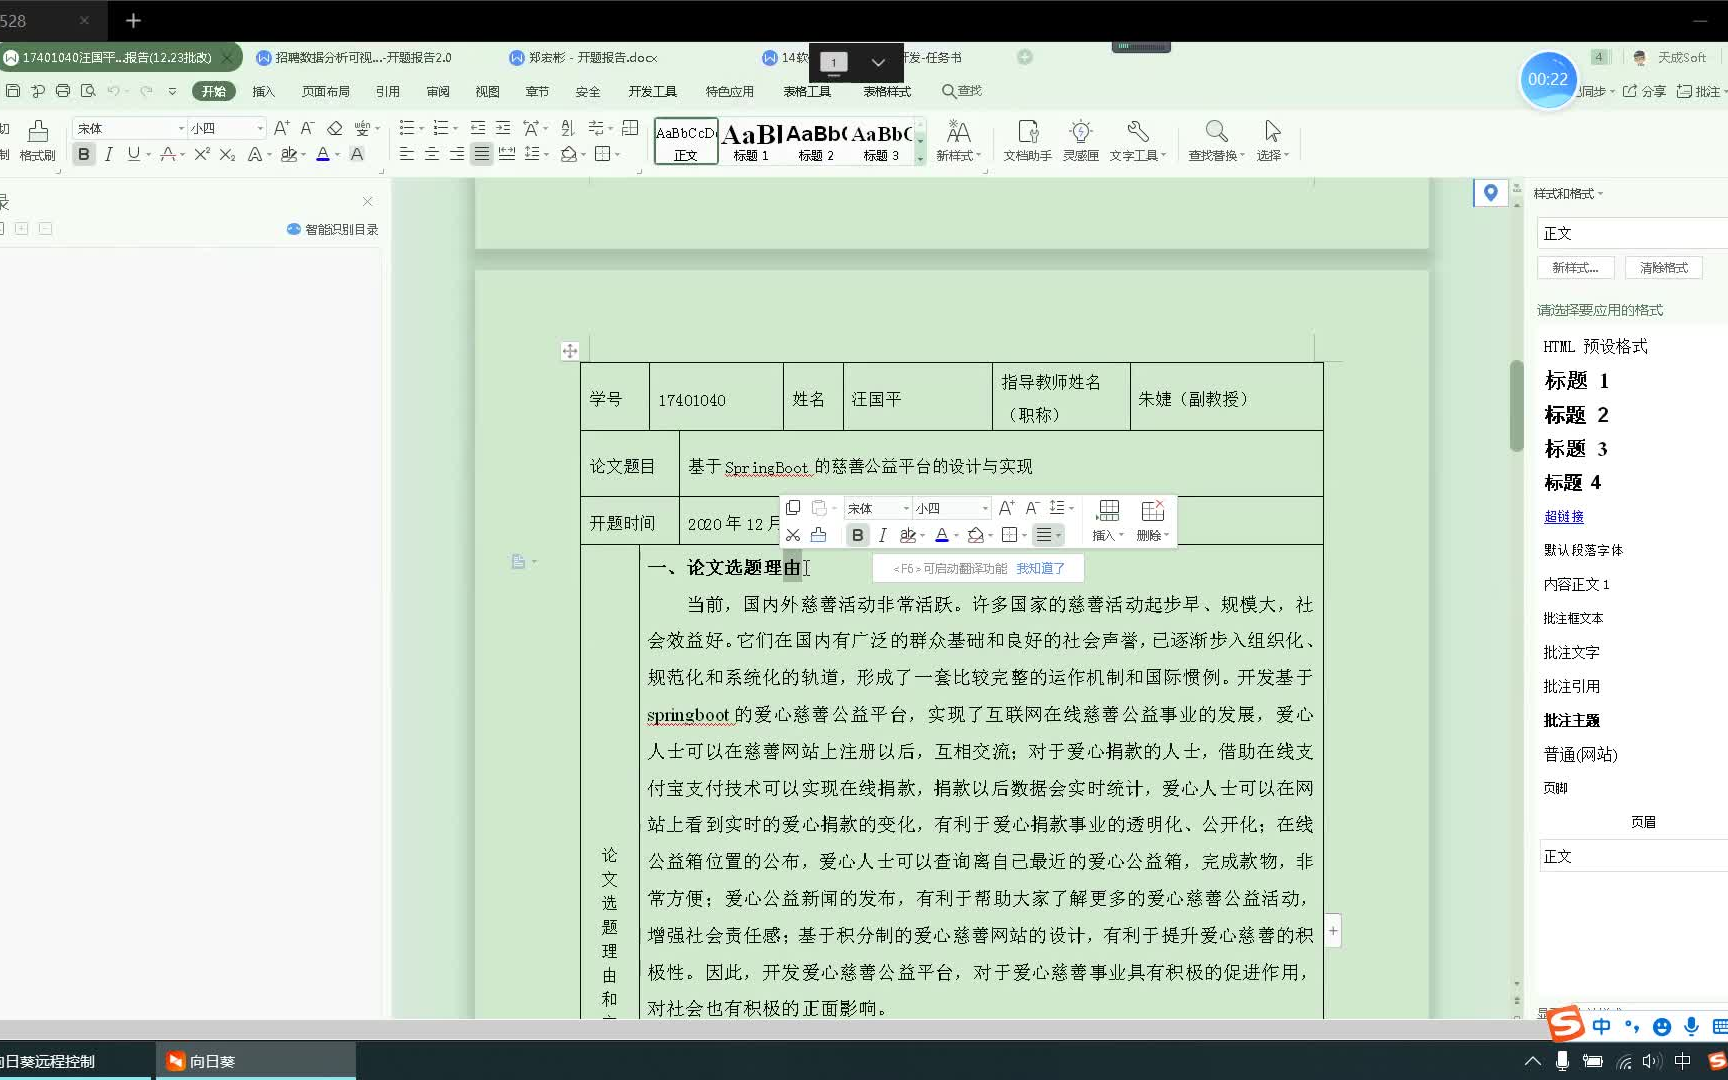Click the Increase indent icon
1728x1080 pixels.
[x=503, y=128]
